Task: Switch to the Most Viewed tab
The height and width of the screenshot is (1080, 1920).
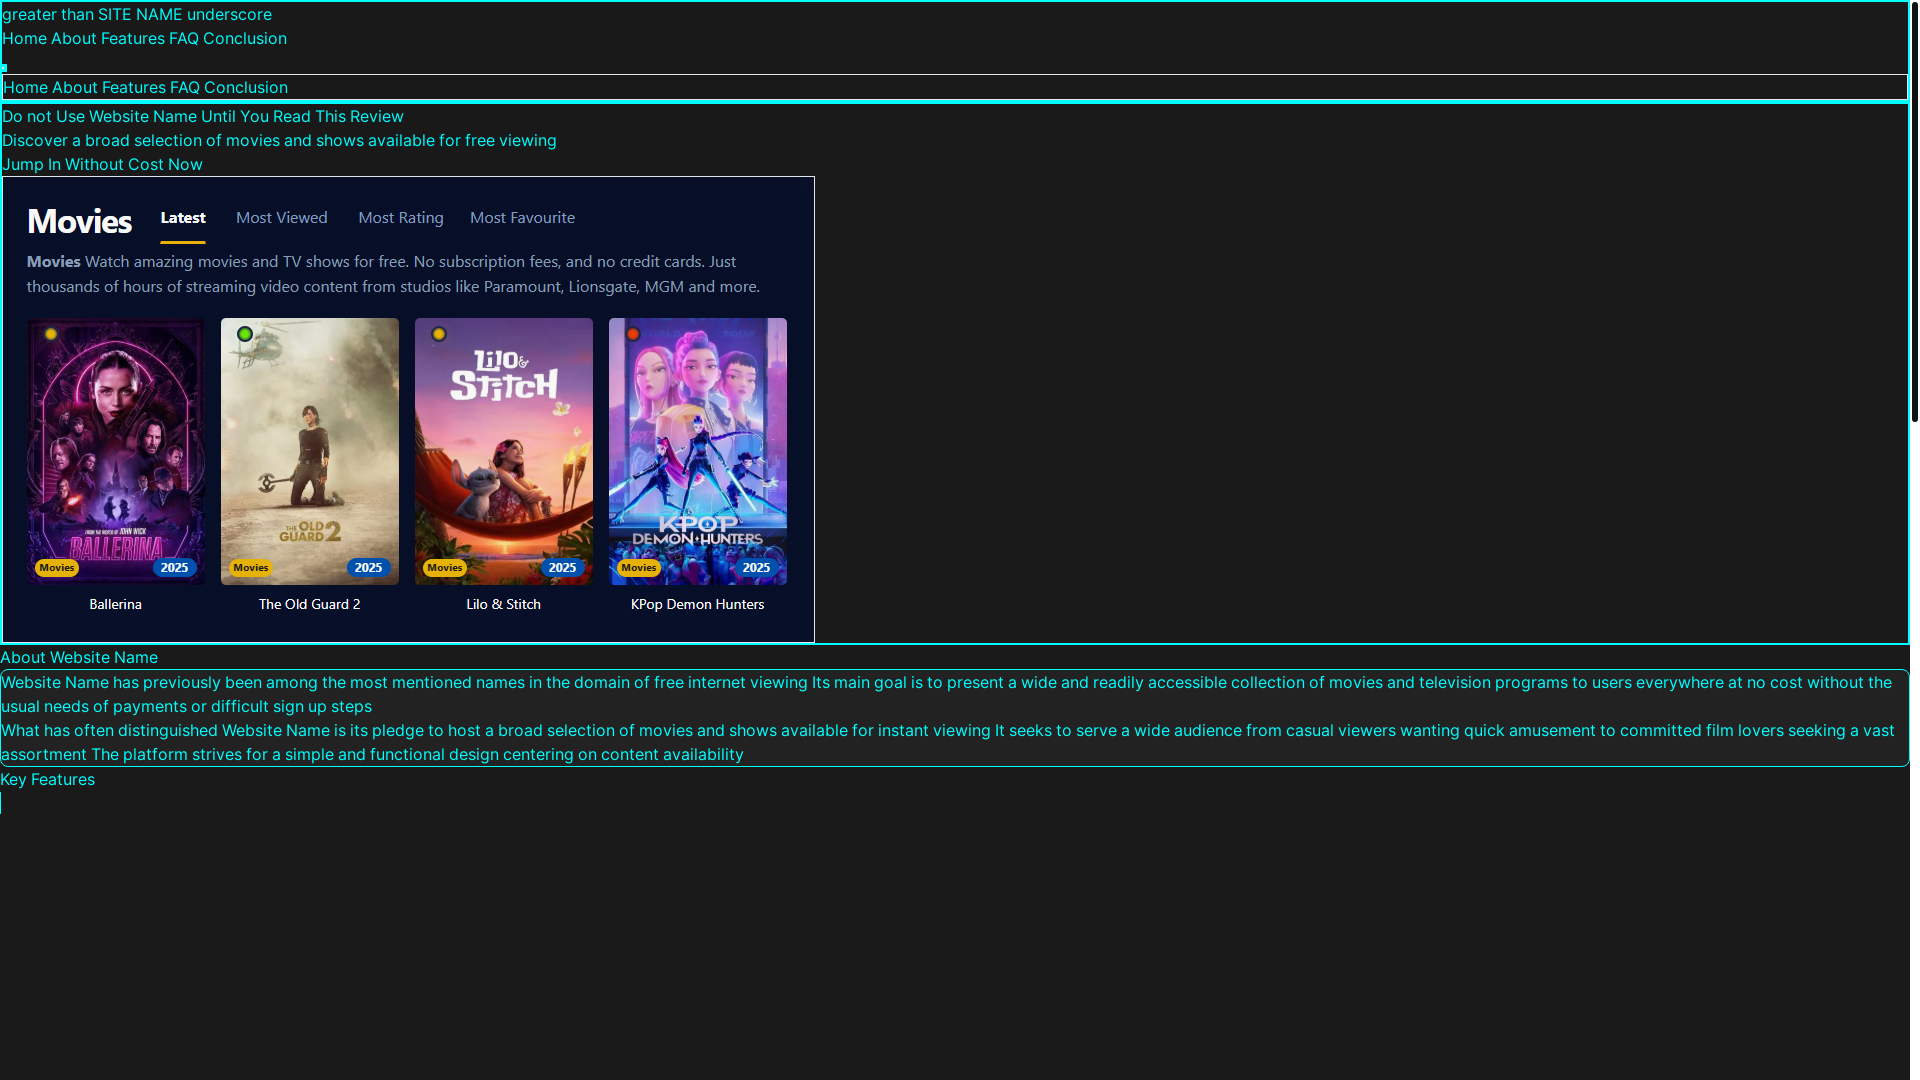Action: pyautogui.click(x=282, y=218)
